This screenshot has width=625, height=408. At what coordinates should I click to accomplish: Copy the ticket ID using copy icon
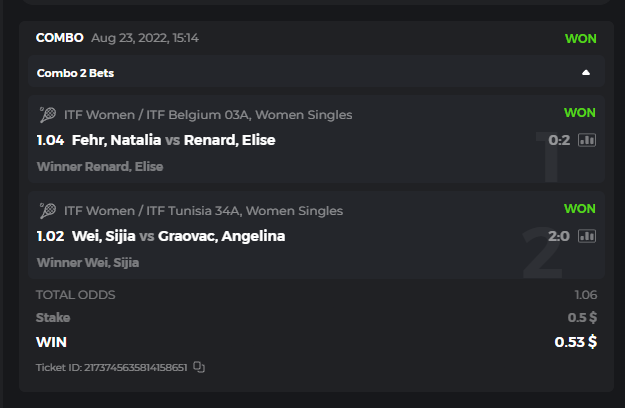coord(199,367)
